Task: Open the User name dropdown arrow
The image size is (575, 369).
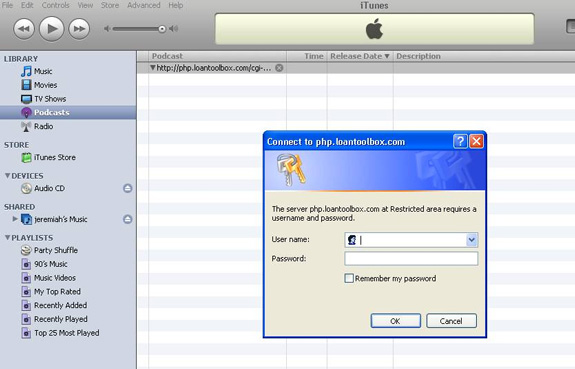Action: [x=472, y=240]
